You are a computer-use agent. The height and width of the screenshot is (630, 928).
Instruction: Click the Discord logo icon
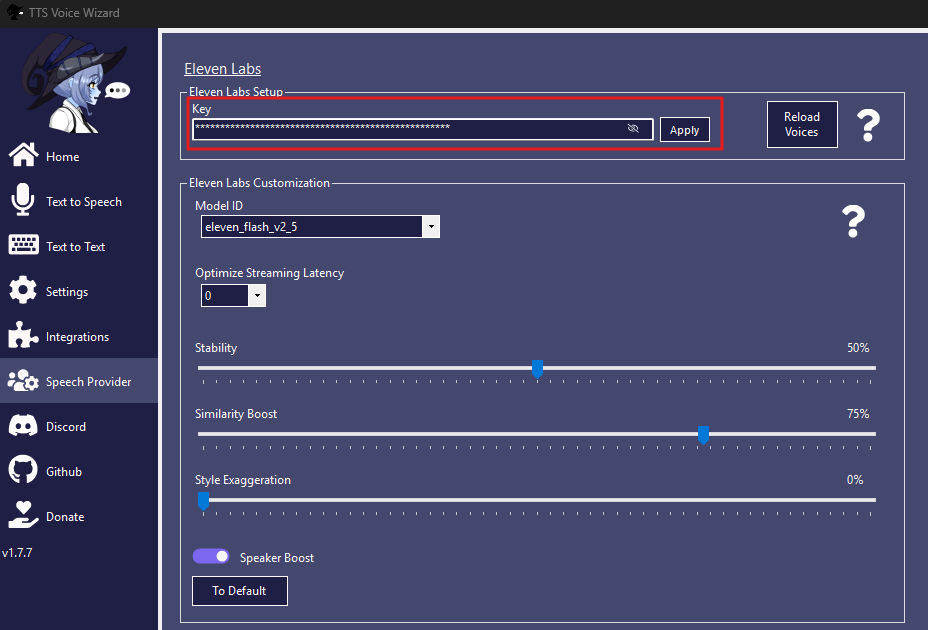(x=23, y=426)
